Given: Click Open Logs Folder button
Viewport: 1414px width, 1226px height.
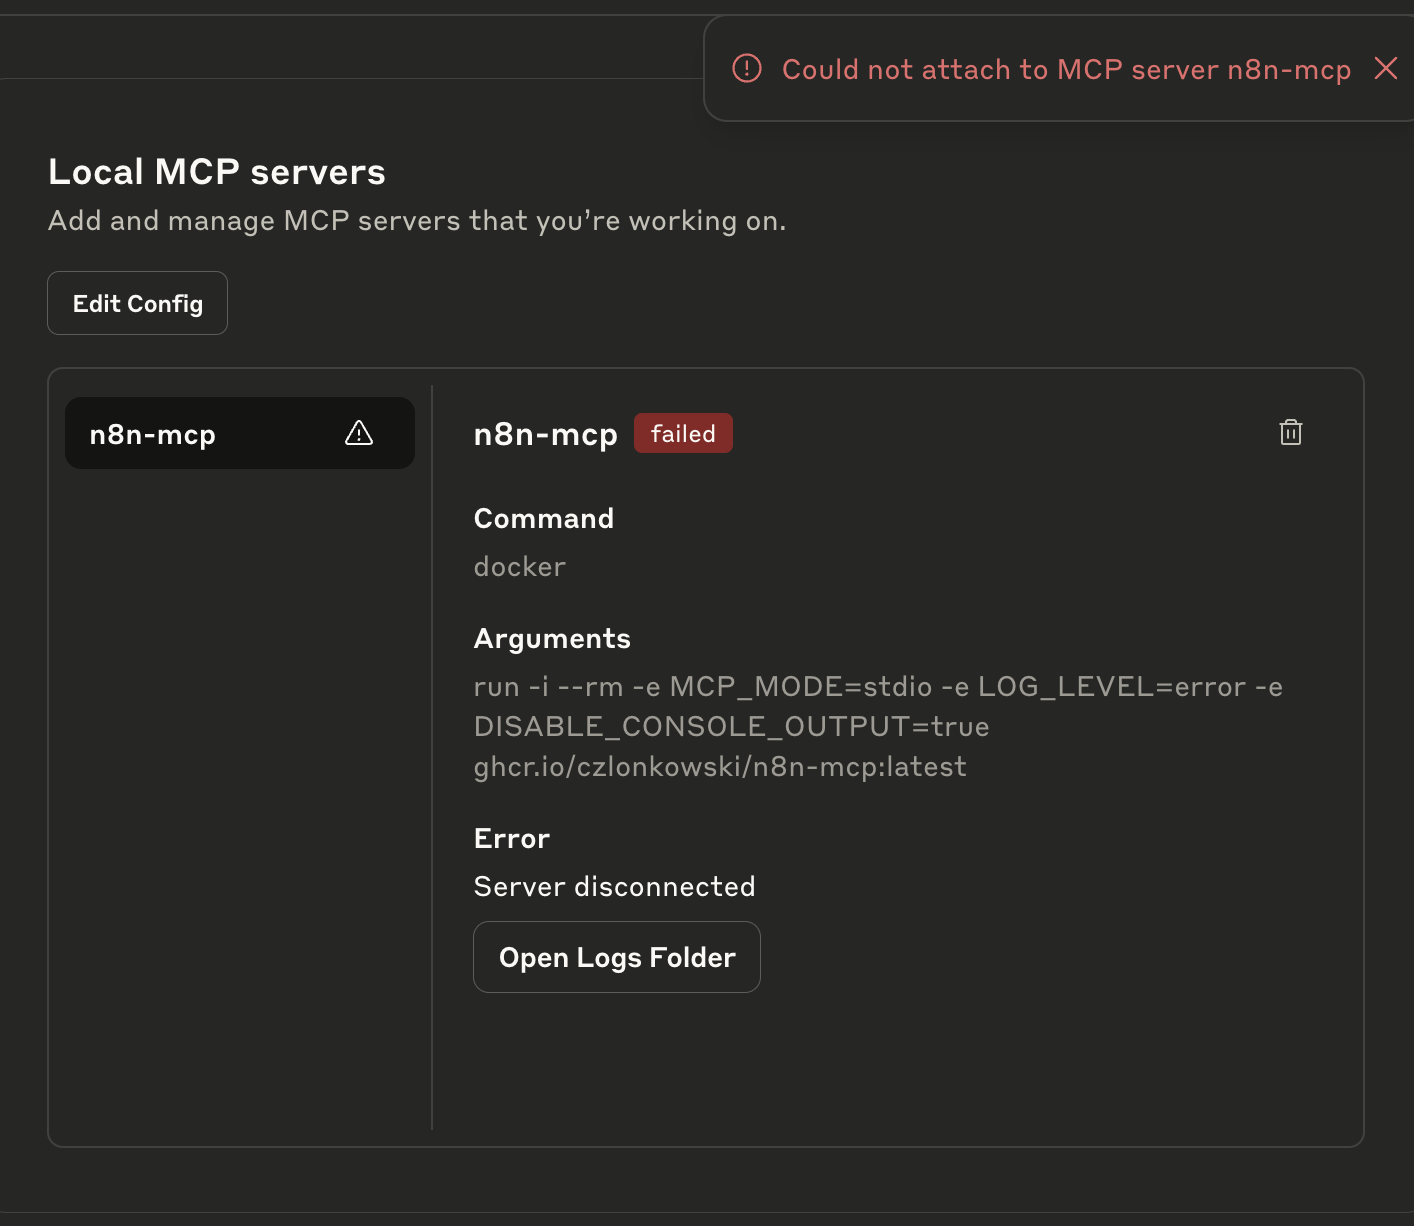Looking at the screenshot, I should pyautogui.click(x=617, y=957).
